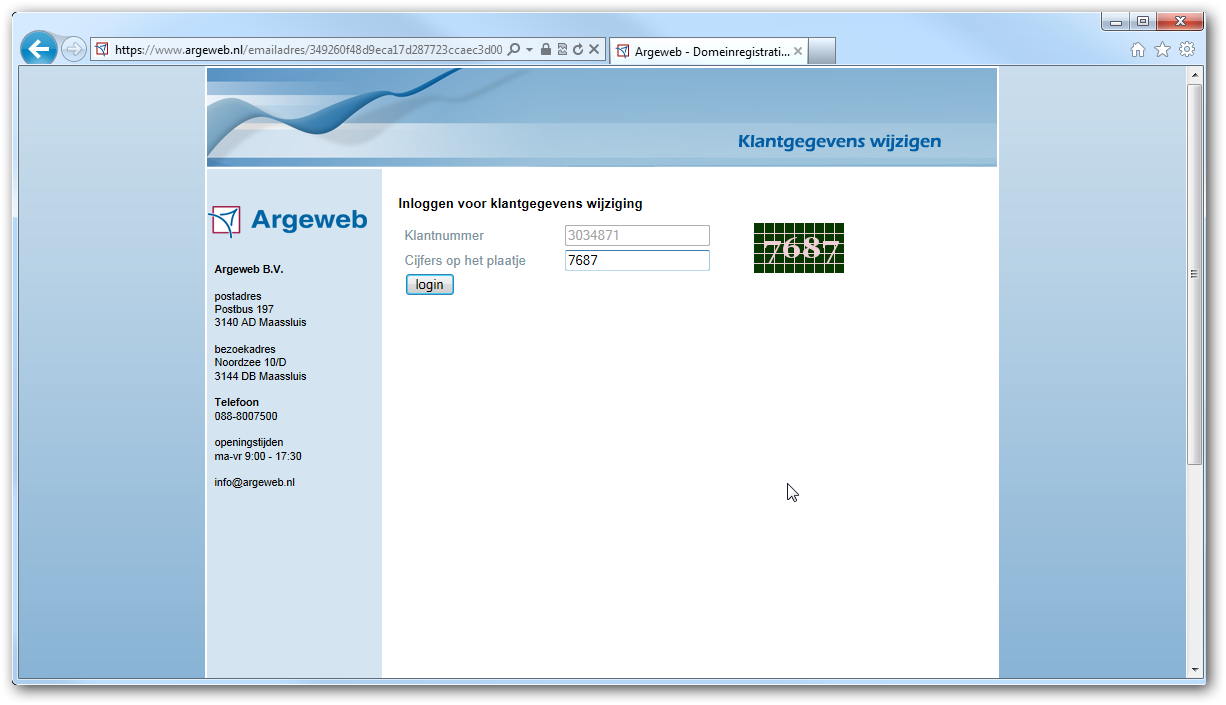Minimize the browser window

1116,21
